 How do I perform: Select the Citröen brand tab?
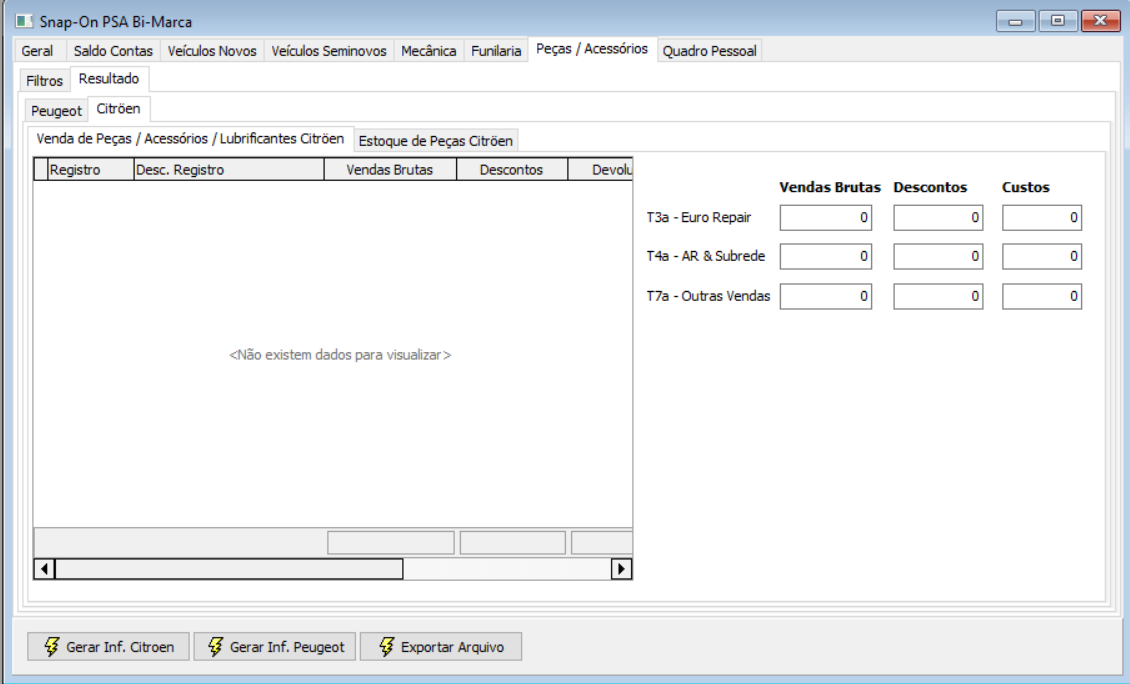[x=118, y=109]
